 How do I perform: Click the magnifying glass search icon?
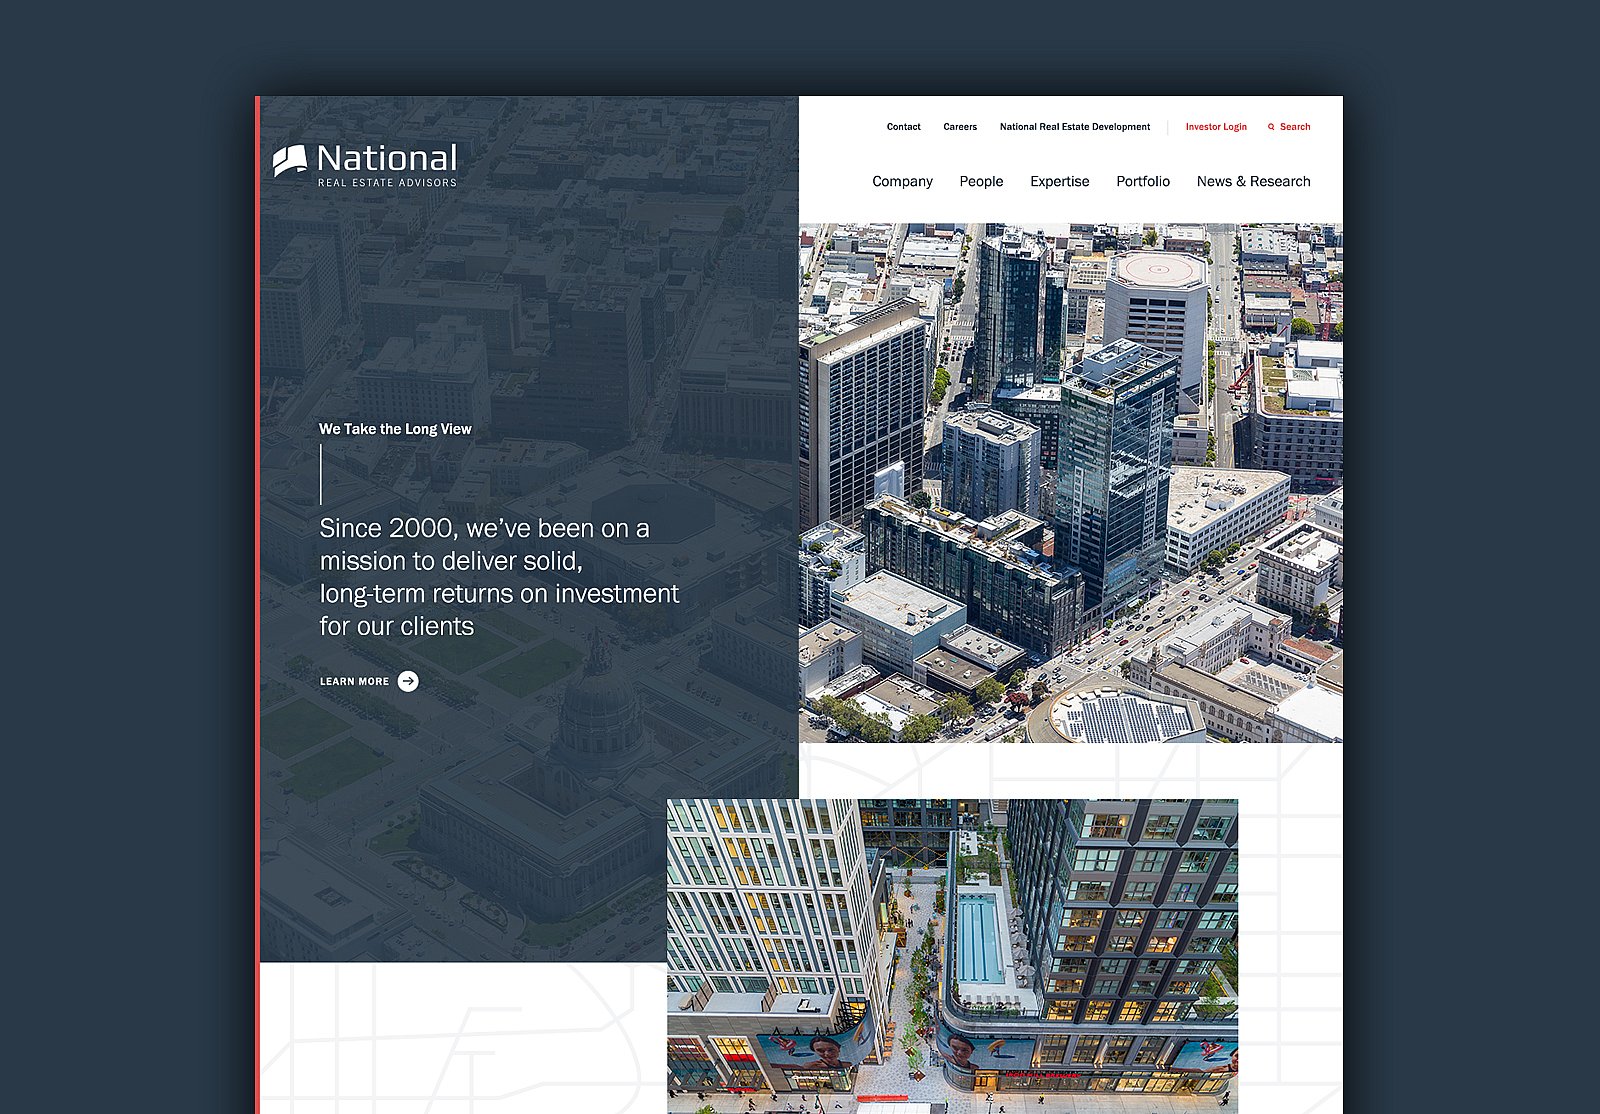coord(1271,127)
